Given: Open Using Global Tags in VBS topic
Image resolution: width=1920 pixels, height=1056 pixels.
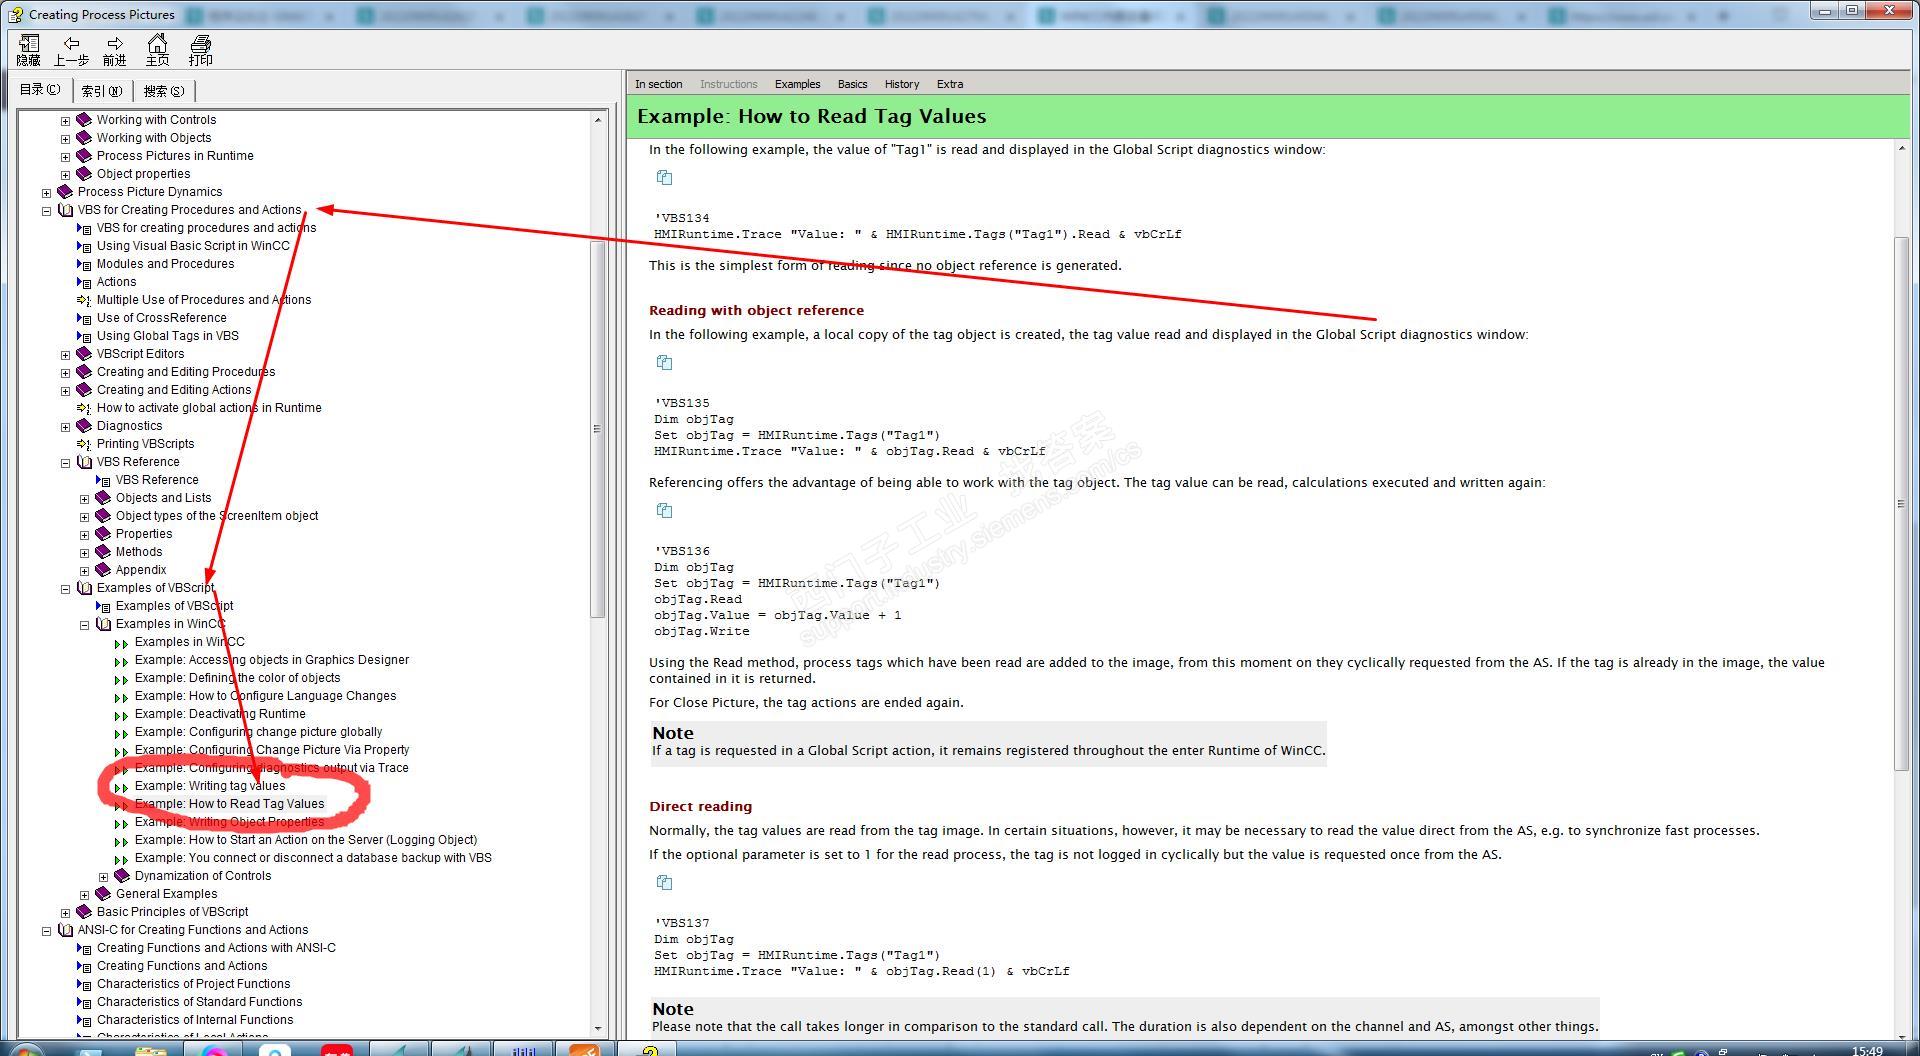Looking at the screenshot, I should (x=167, y=336).
